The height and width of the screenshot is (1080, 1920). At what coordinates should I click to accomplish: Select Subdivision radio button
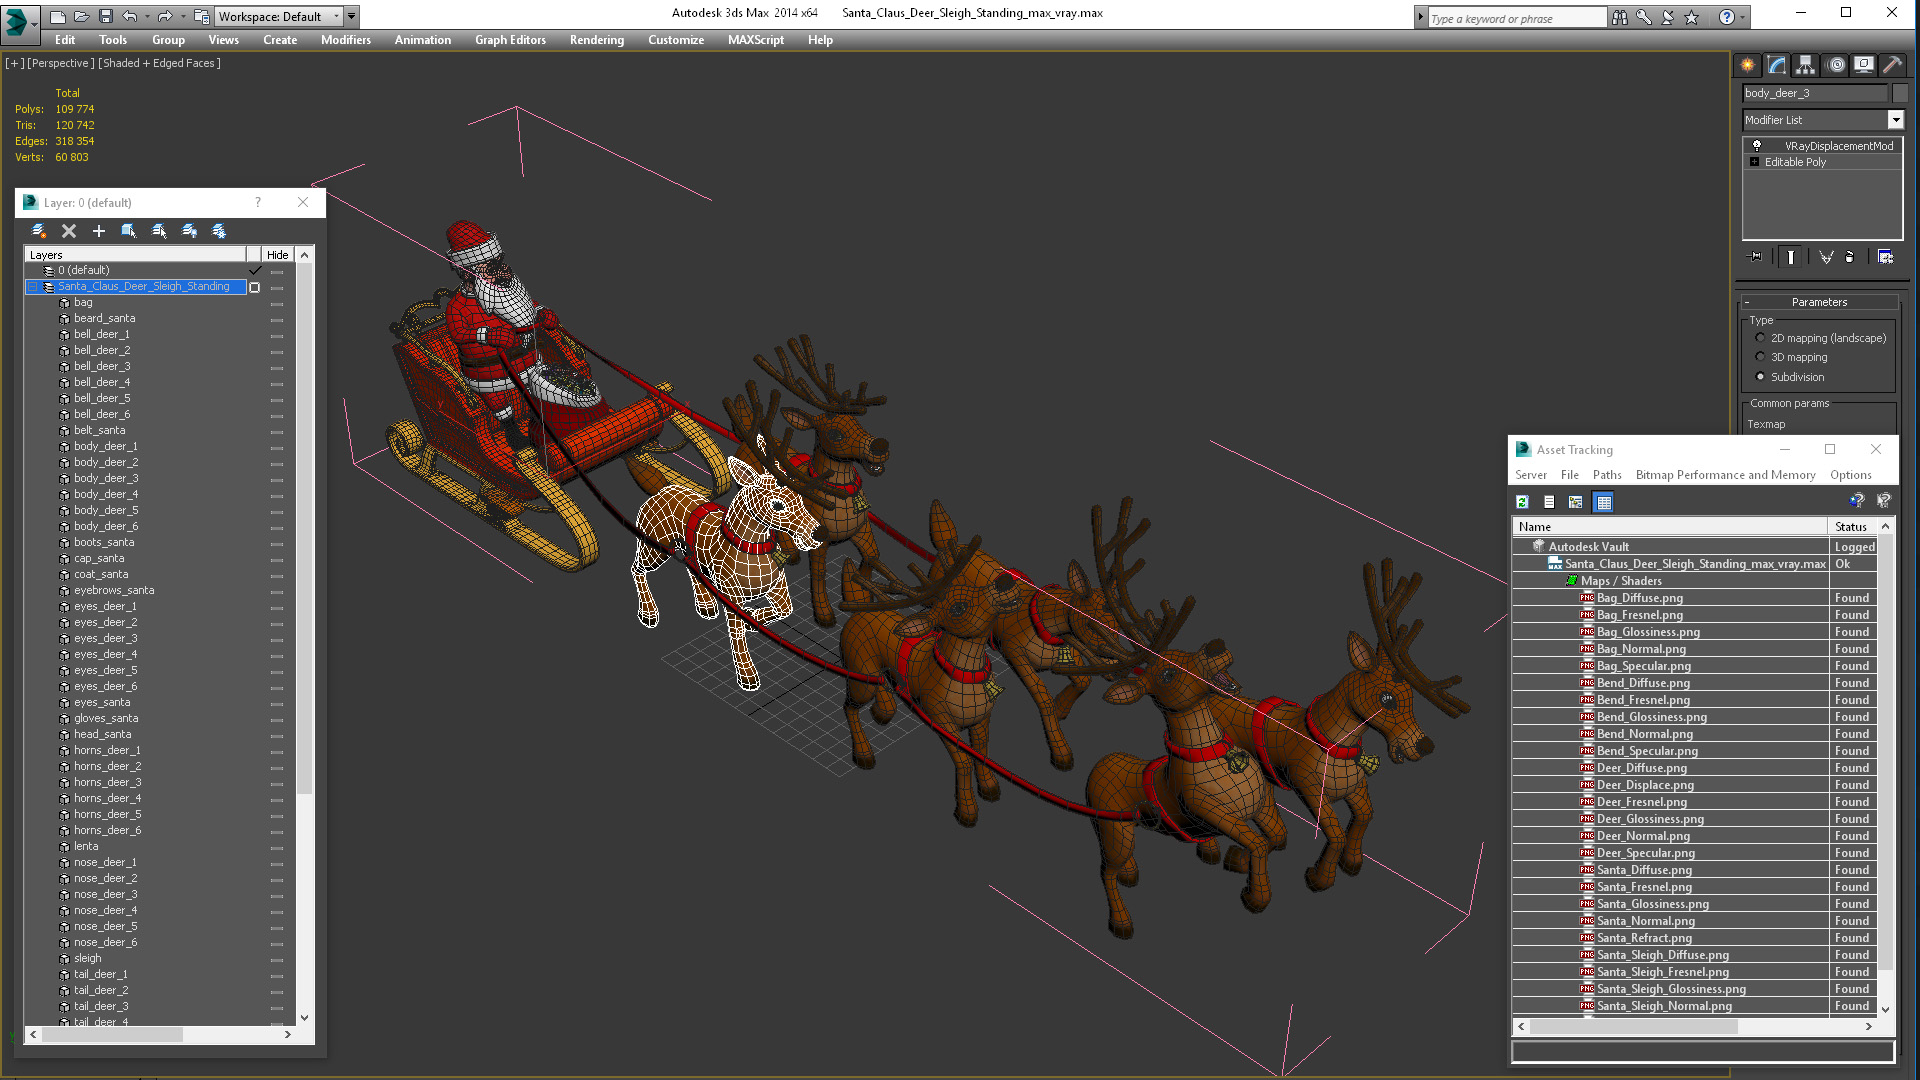(1760, 377)
